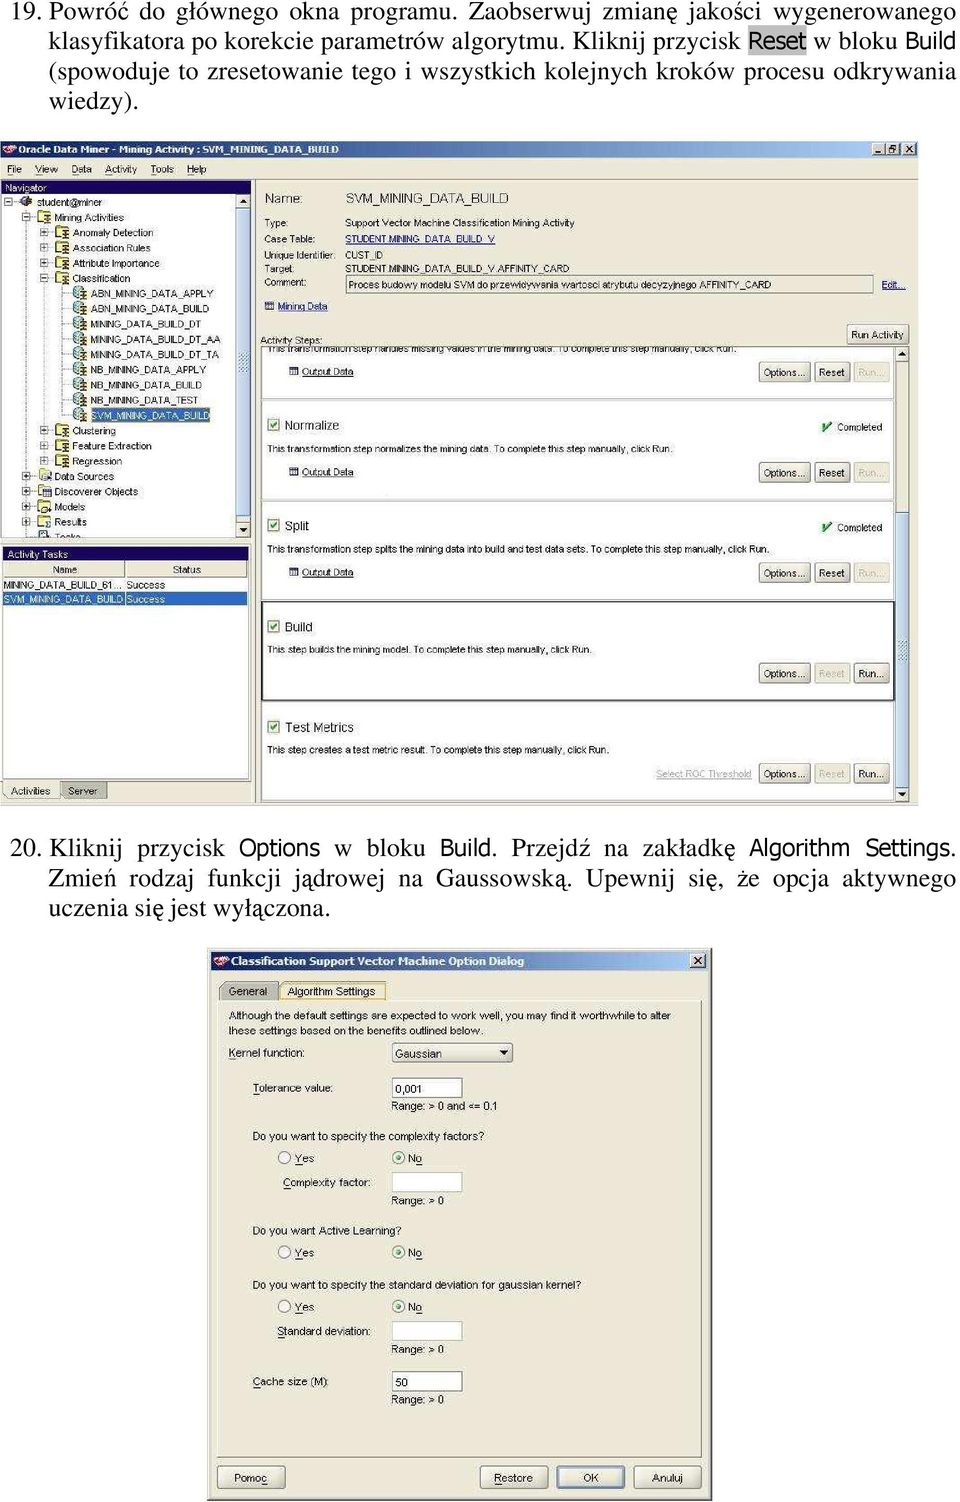The height and width of the screenshot is (1502, 960).
Task: Click the Discoverer Objects icon
Action: click(x=44, y=491)
